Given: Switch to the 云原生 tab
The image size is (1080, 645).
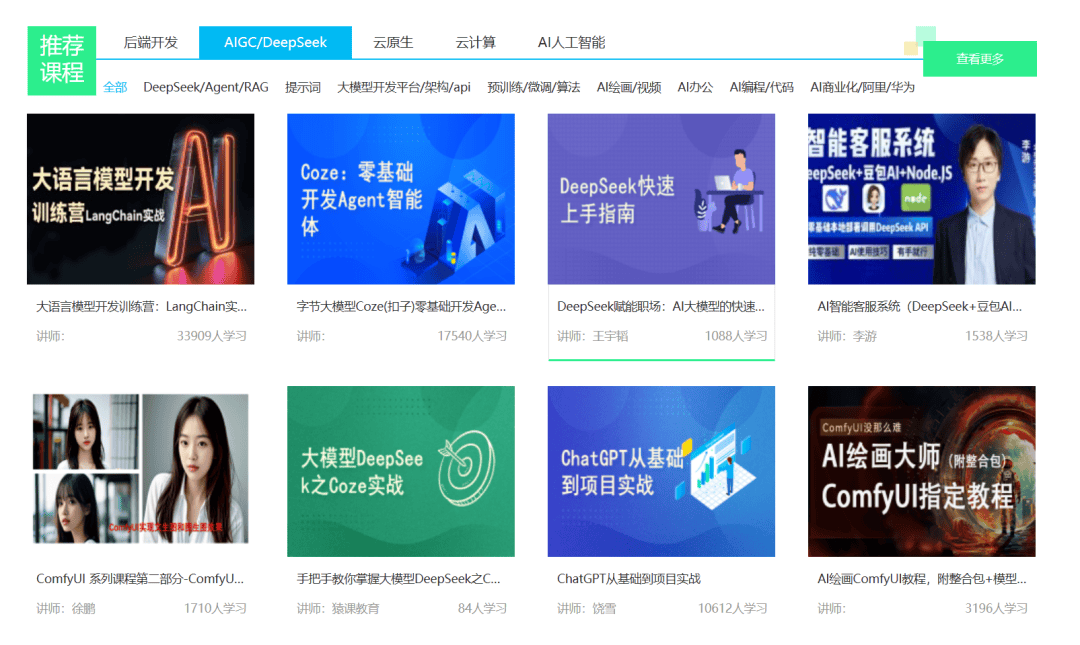Looking at the screenshot, I should (x=393, y=43).
